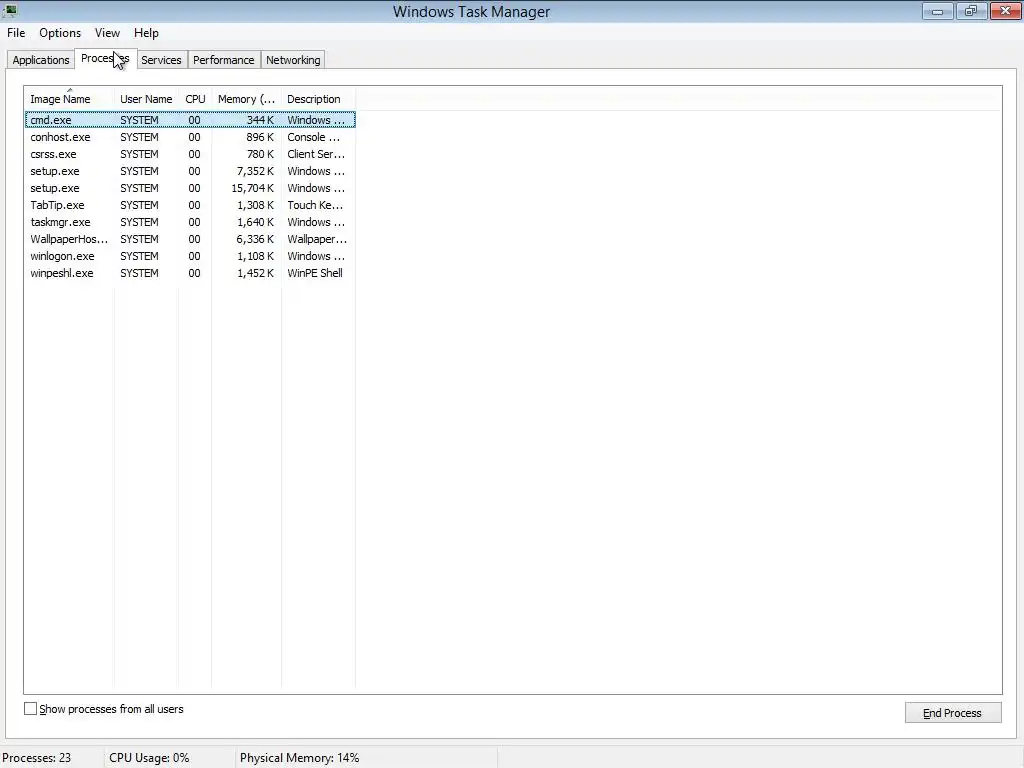The height and width of the screenshot is (768, 1024).
Task: Sort by Description column header
Action: [318, 99]
